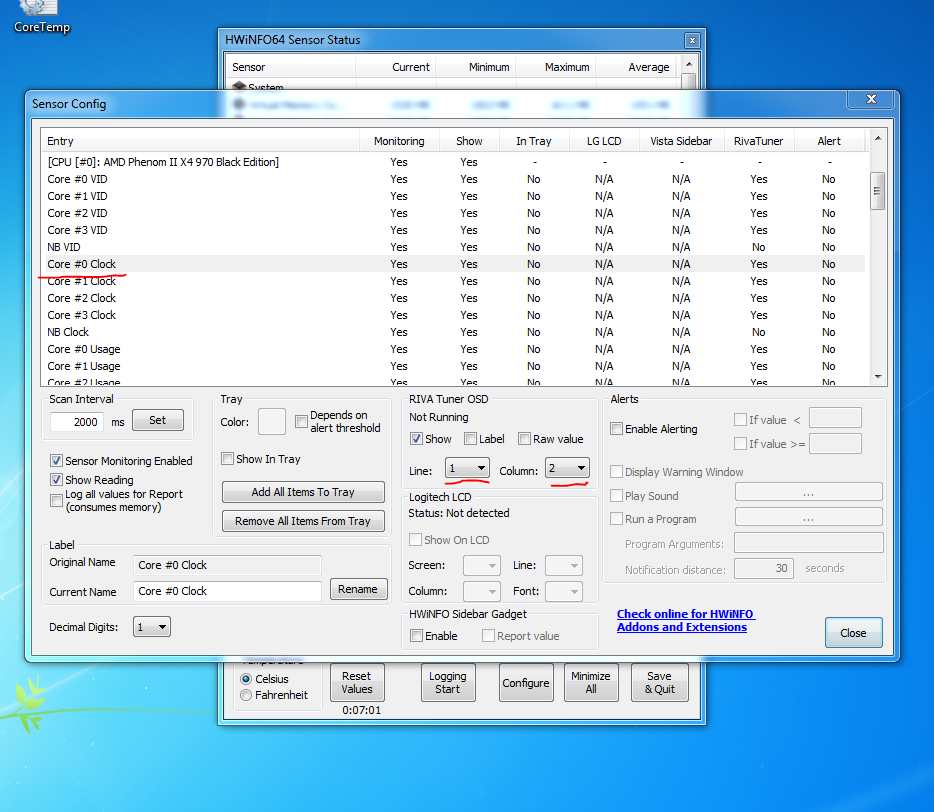Click Logging Start in Sensor Status window
Viewport: 934px width, 812px height.
448,683
